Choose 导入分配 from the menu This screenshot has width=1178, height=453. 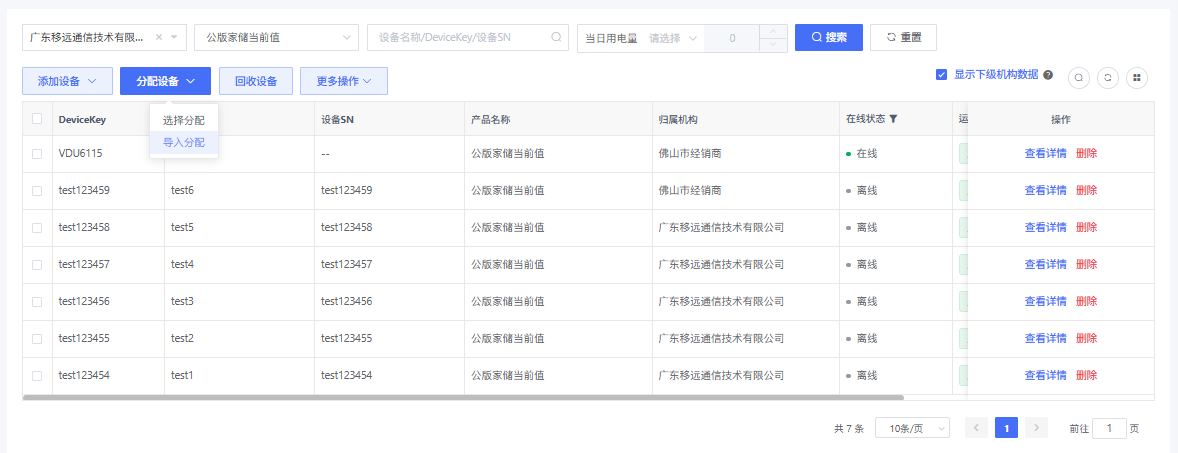pyautogui.click(x=184, y=143)
